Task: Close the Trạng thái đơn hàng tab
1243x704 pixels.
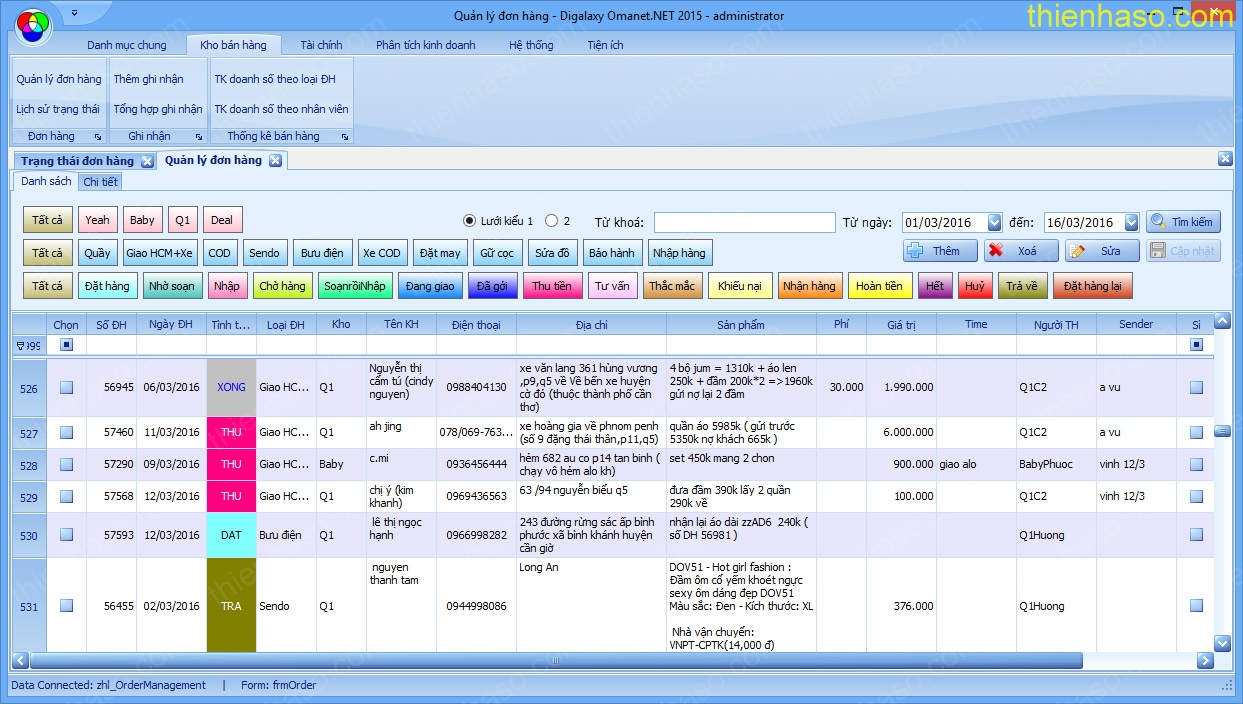Action: [147, 161]
